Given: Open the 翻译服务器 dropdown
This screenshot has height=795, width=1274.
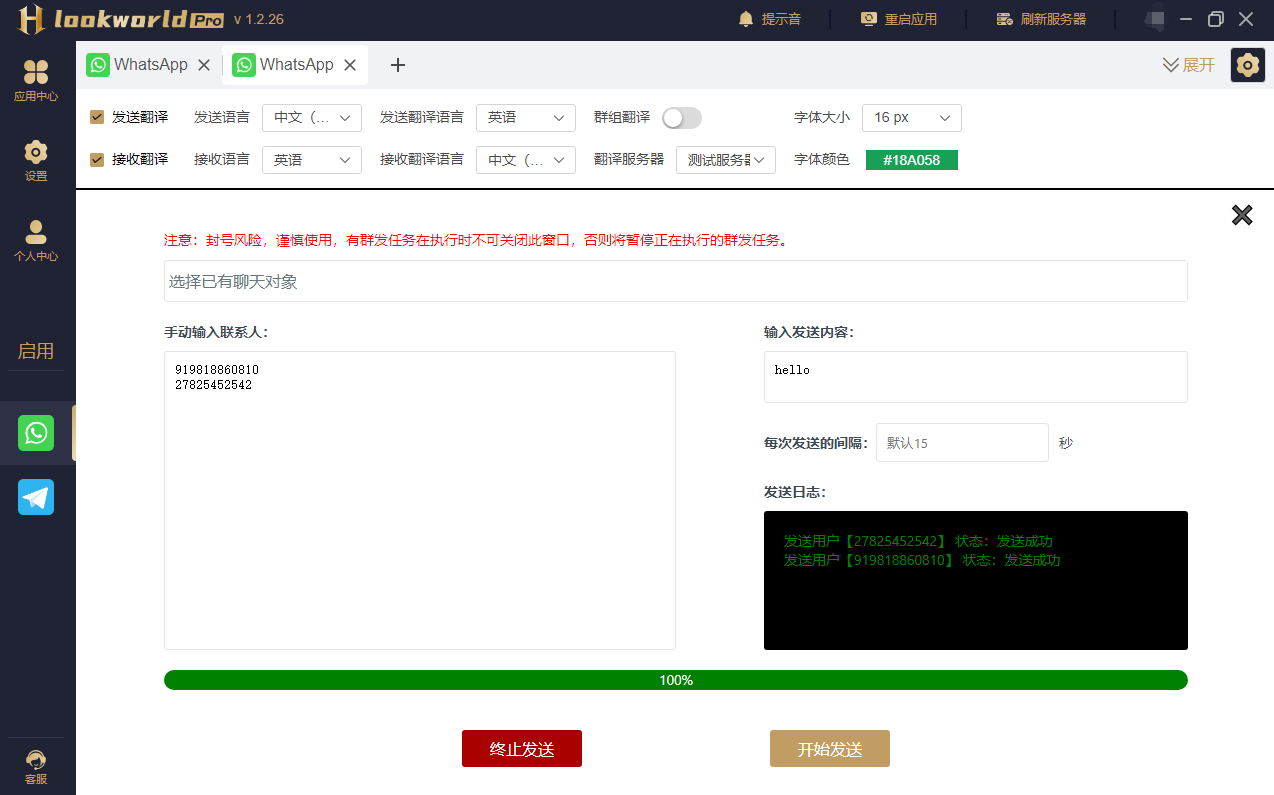Looking at the screenshot, I should tap(726, 160).
